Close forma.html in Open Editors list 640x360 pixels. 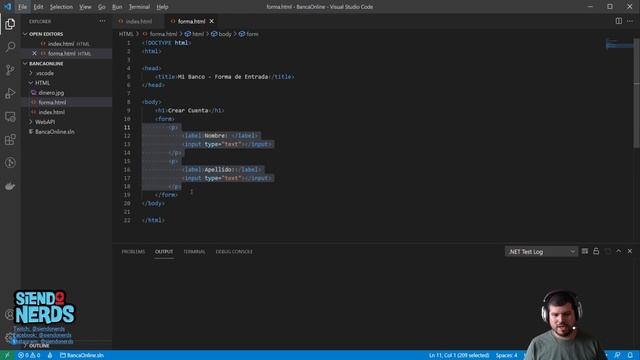coord(34,53)
